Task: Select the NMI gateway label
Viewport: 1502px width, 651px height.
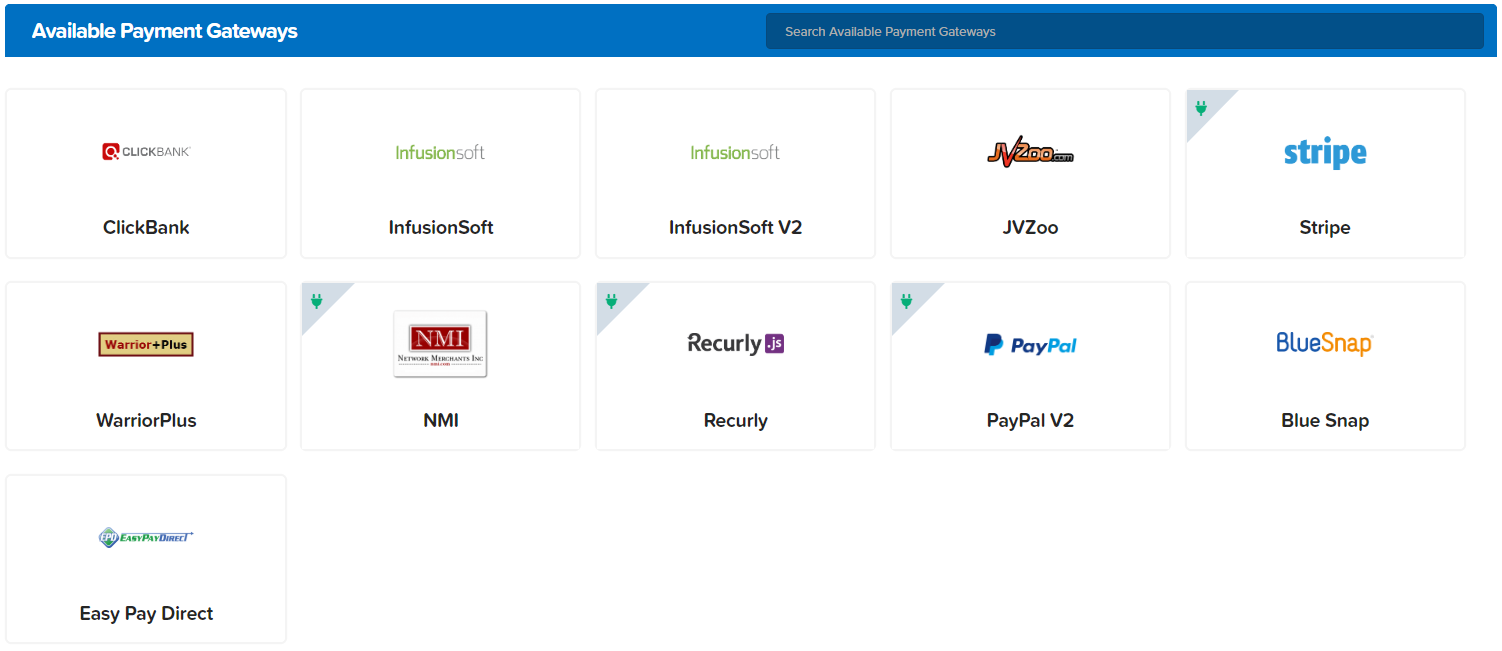Action: 441,420
